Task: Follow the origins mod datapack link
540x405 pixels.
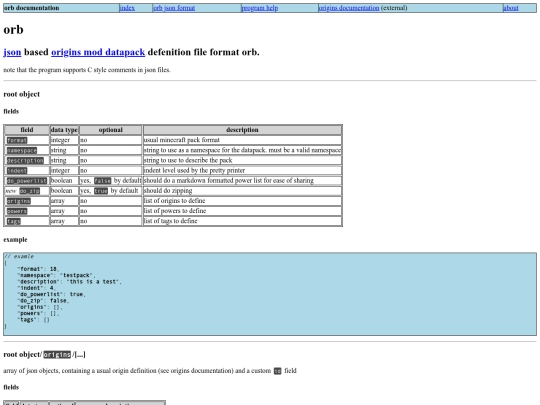Action: (x=98, y=52)
